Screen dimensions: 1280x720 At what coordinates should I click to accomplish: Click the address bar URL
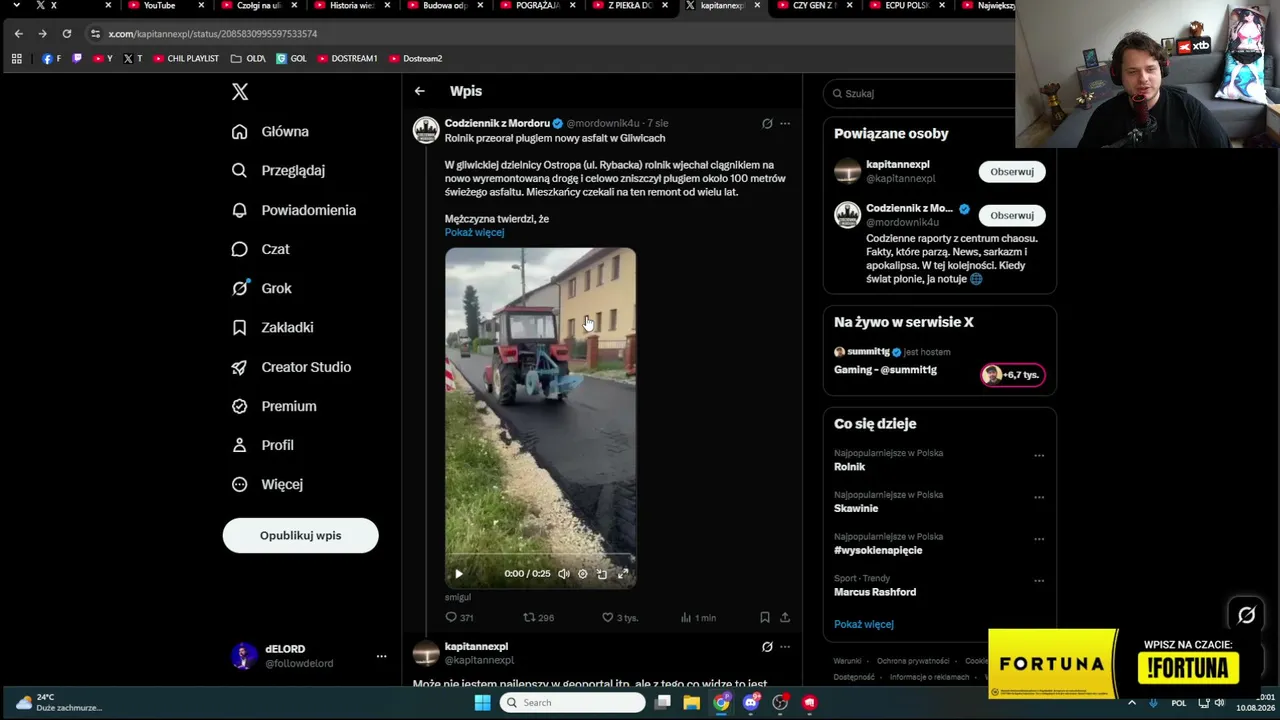(x=213, y=34)
